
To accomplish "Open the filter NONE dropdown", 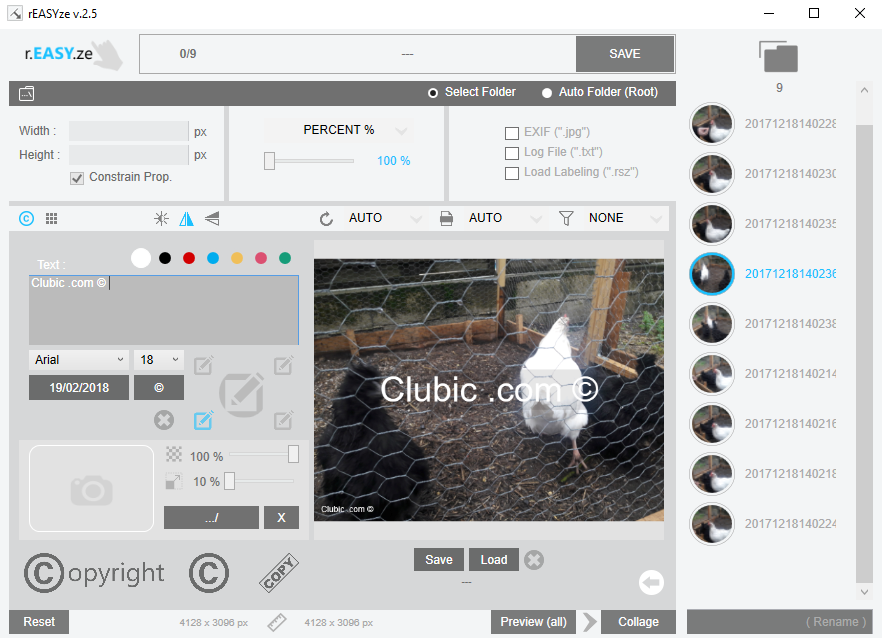I will pyautogui.click(x=625, y=218).
